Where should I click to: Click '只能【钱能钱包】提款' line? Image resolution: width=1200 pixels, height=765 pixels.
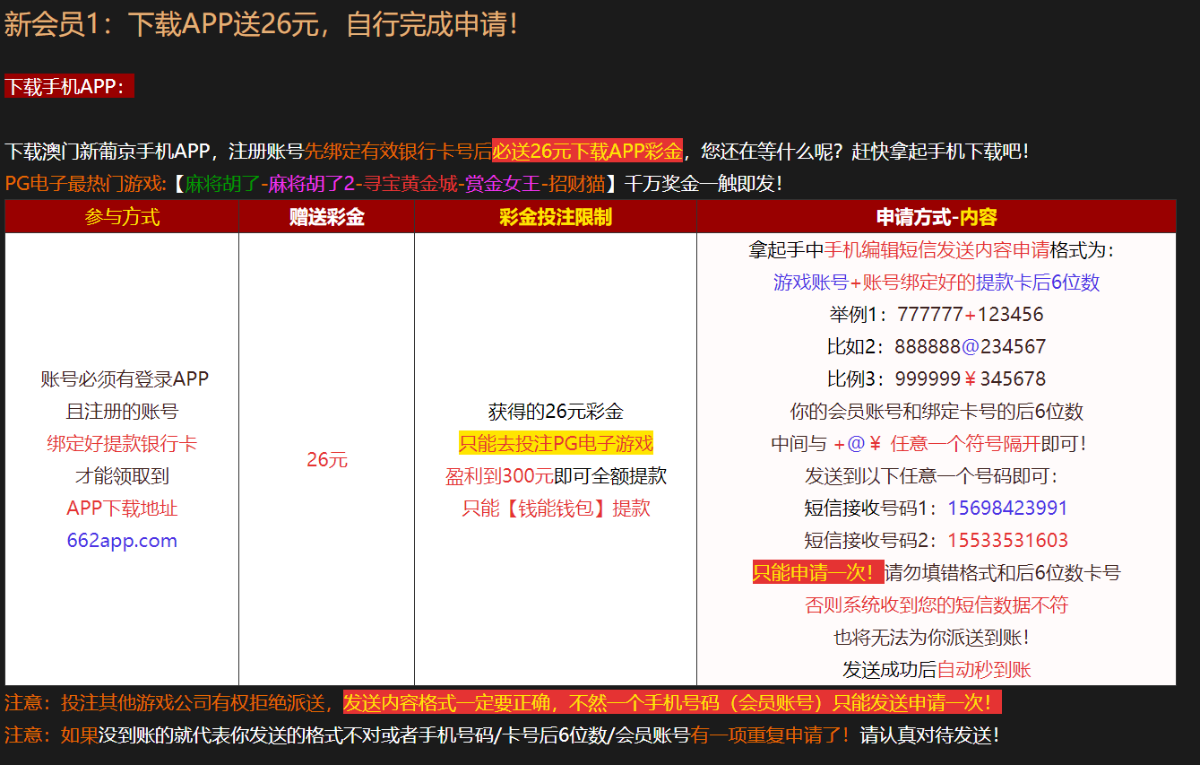[556, 508]
